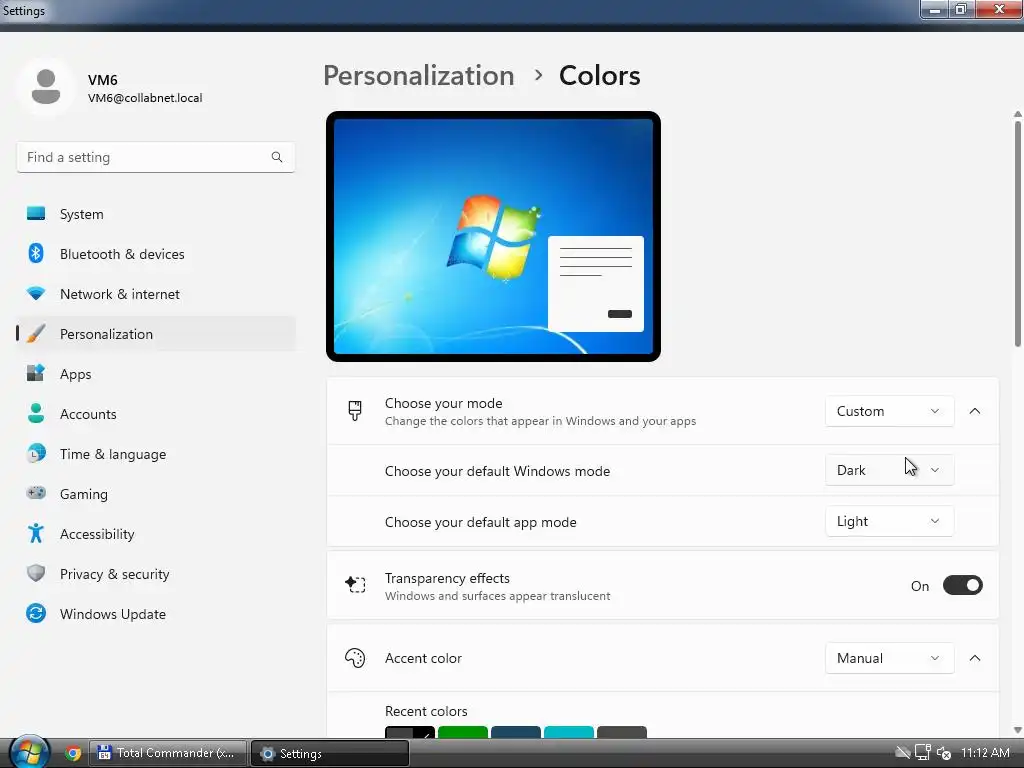This screenshot has width=1024, height=768.
Task: Click the Transparency effects sparkle icon
Action: [x=355, y=584]
